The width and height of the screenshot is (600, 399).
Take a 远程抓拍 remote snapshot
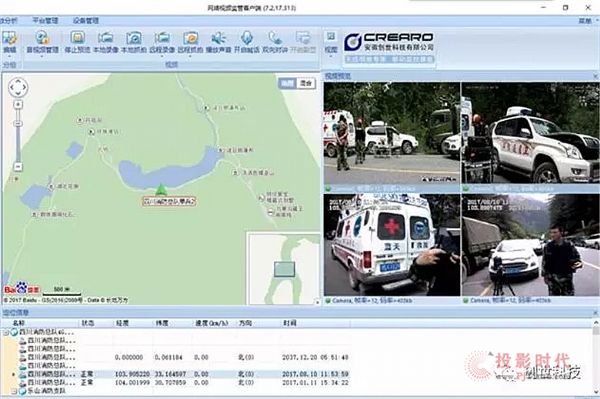(190, 42)
